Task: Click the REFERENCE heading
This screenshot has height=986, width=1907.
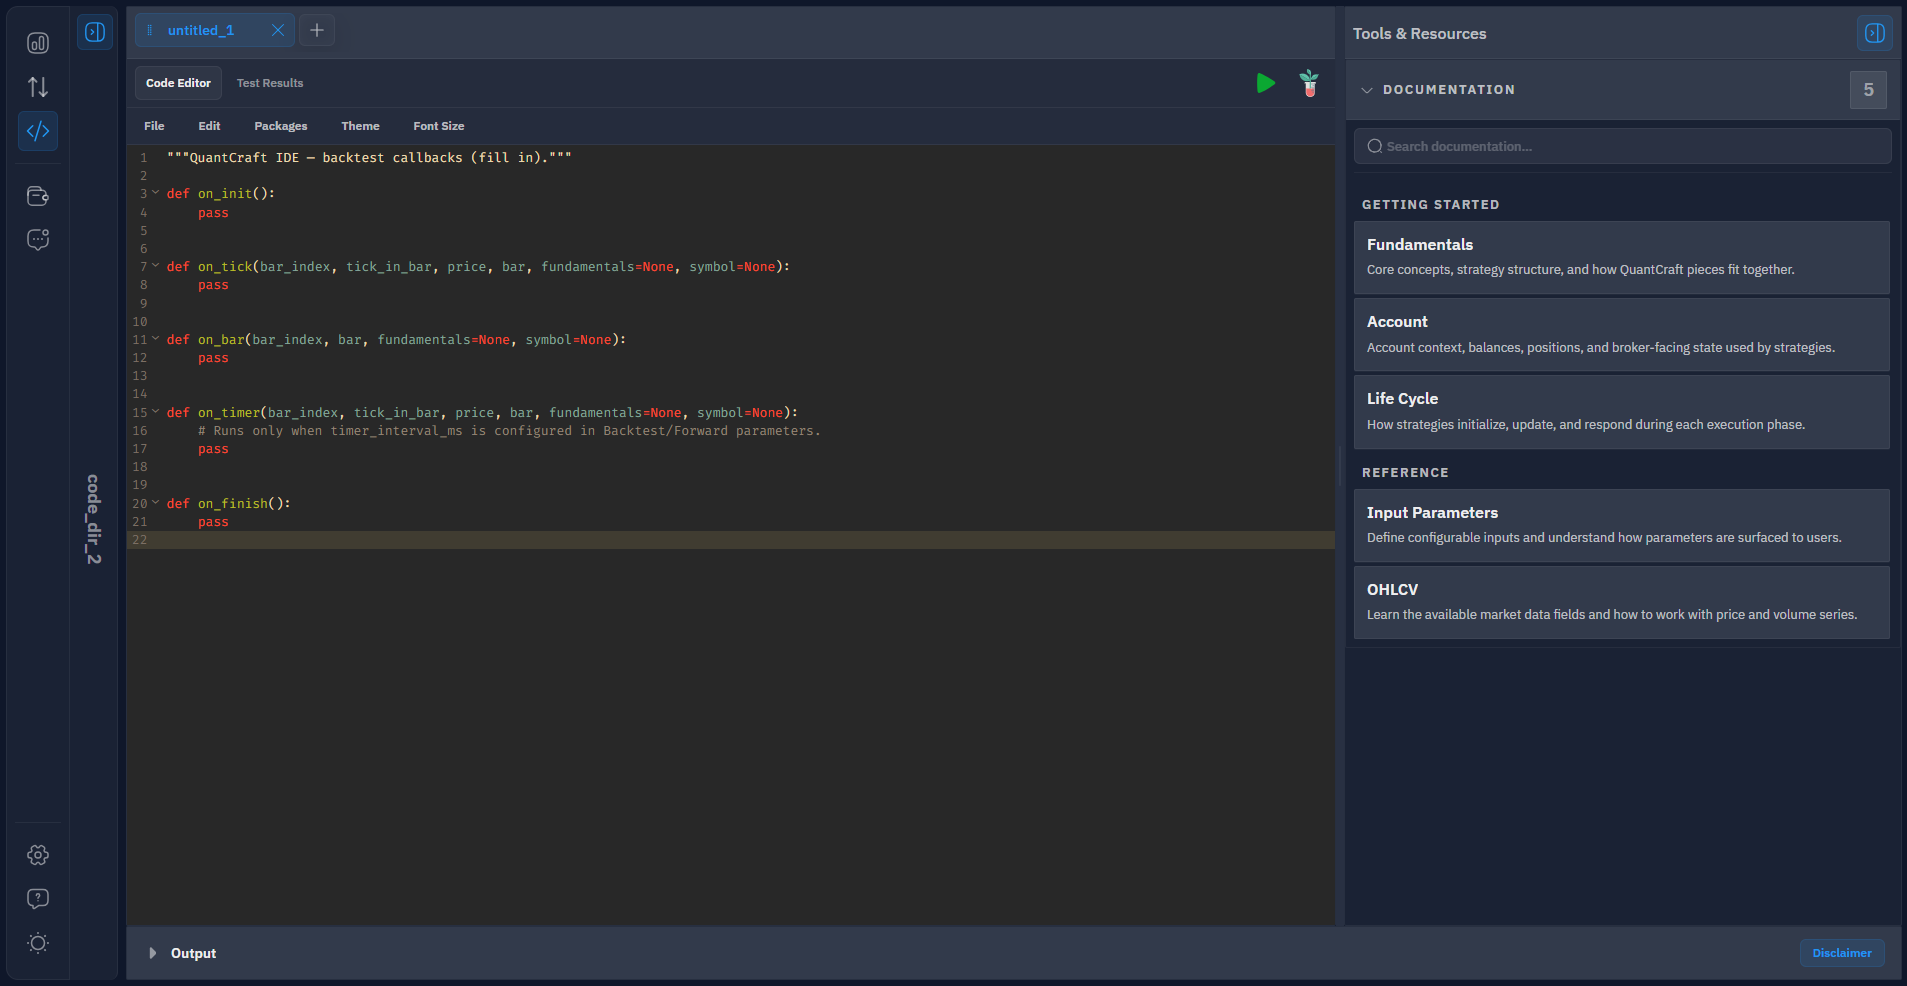Action: click(x=1405, y=472)
